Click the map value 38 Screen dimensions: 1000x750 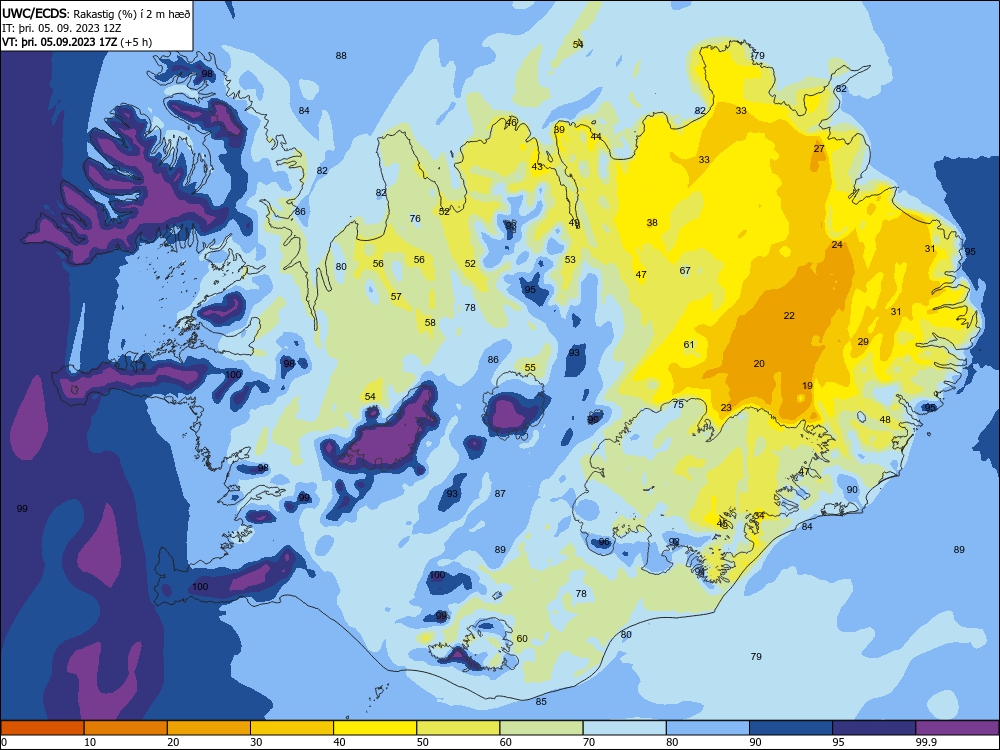point(652,223)
